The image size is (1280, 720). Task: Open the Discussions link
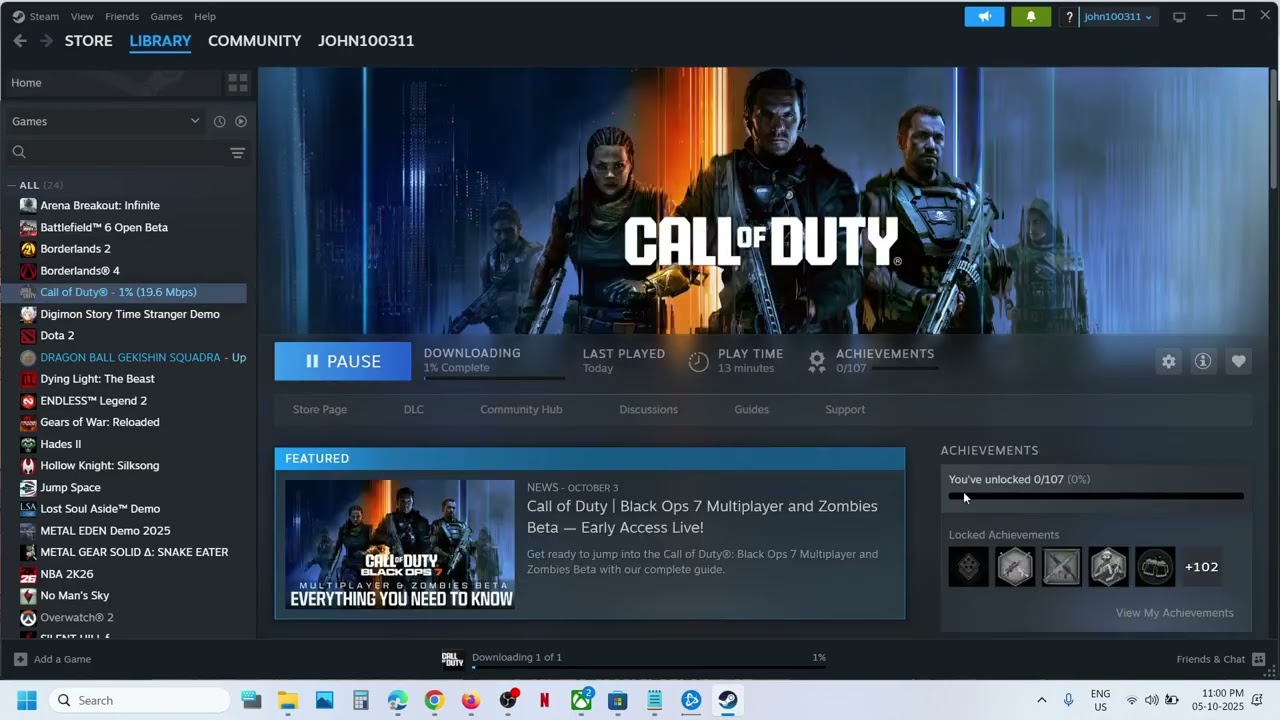click(x=648, y=409)
